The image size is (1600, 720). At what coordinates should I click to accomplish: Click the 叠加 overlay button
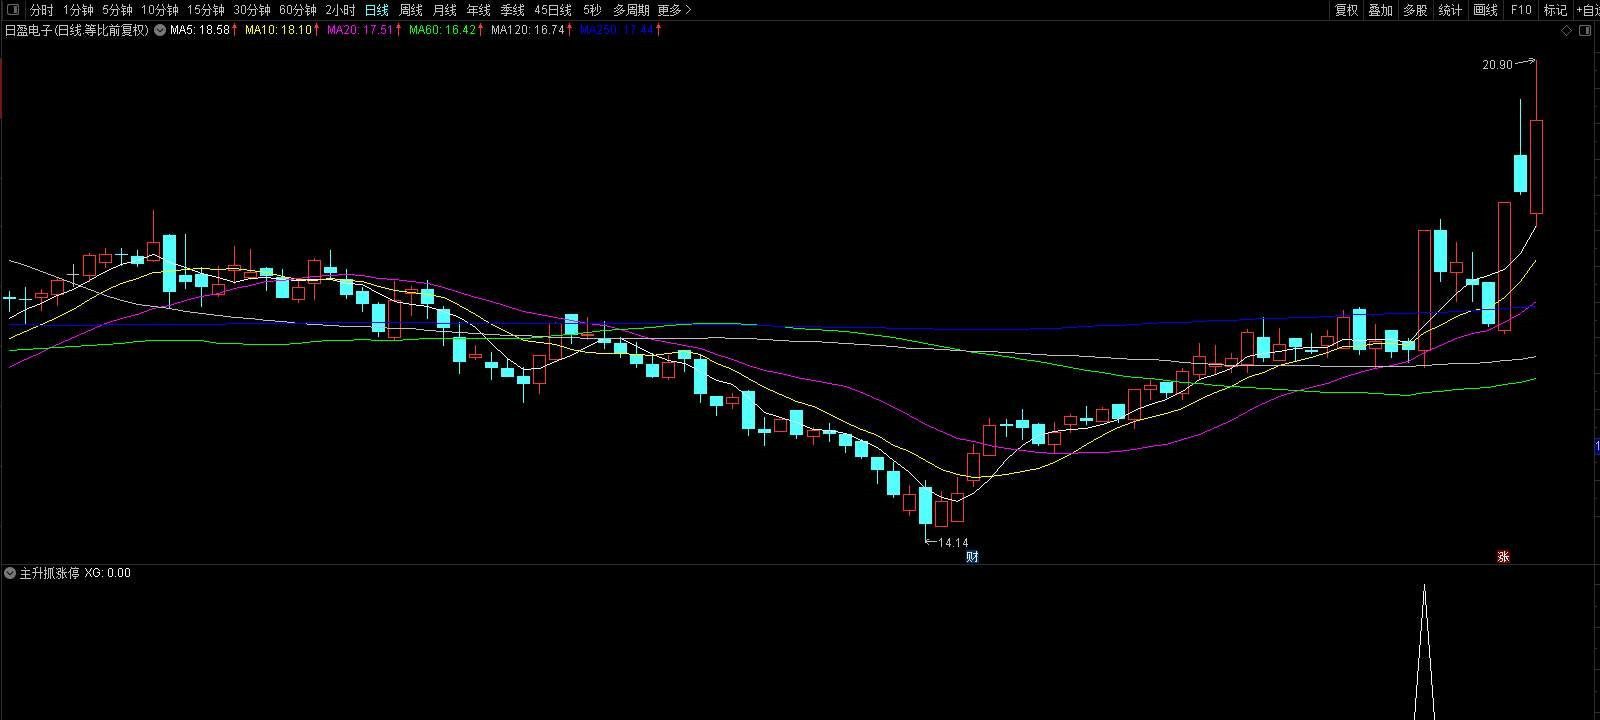point(1380,10)
